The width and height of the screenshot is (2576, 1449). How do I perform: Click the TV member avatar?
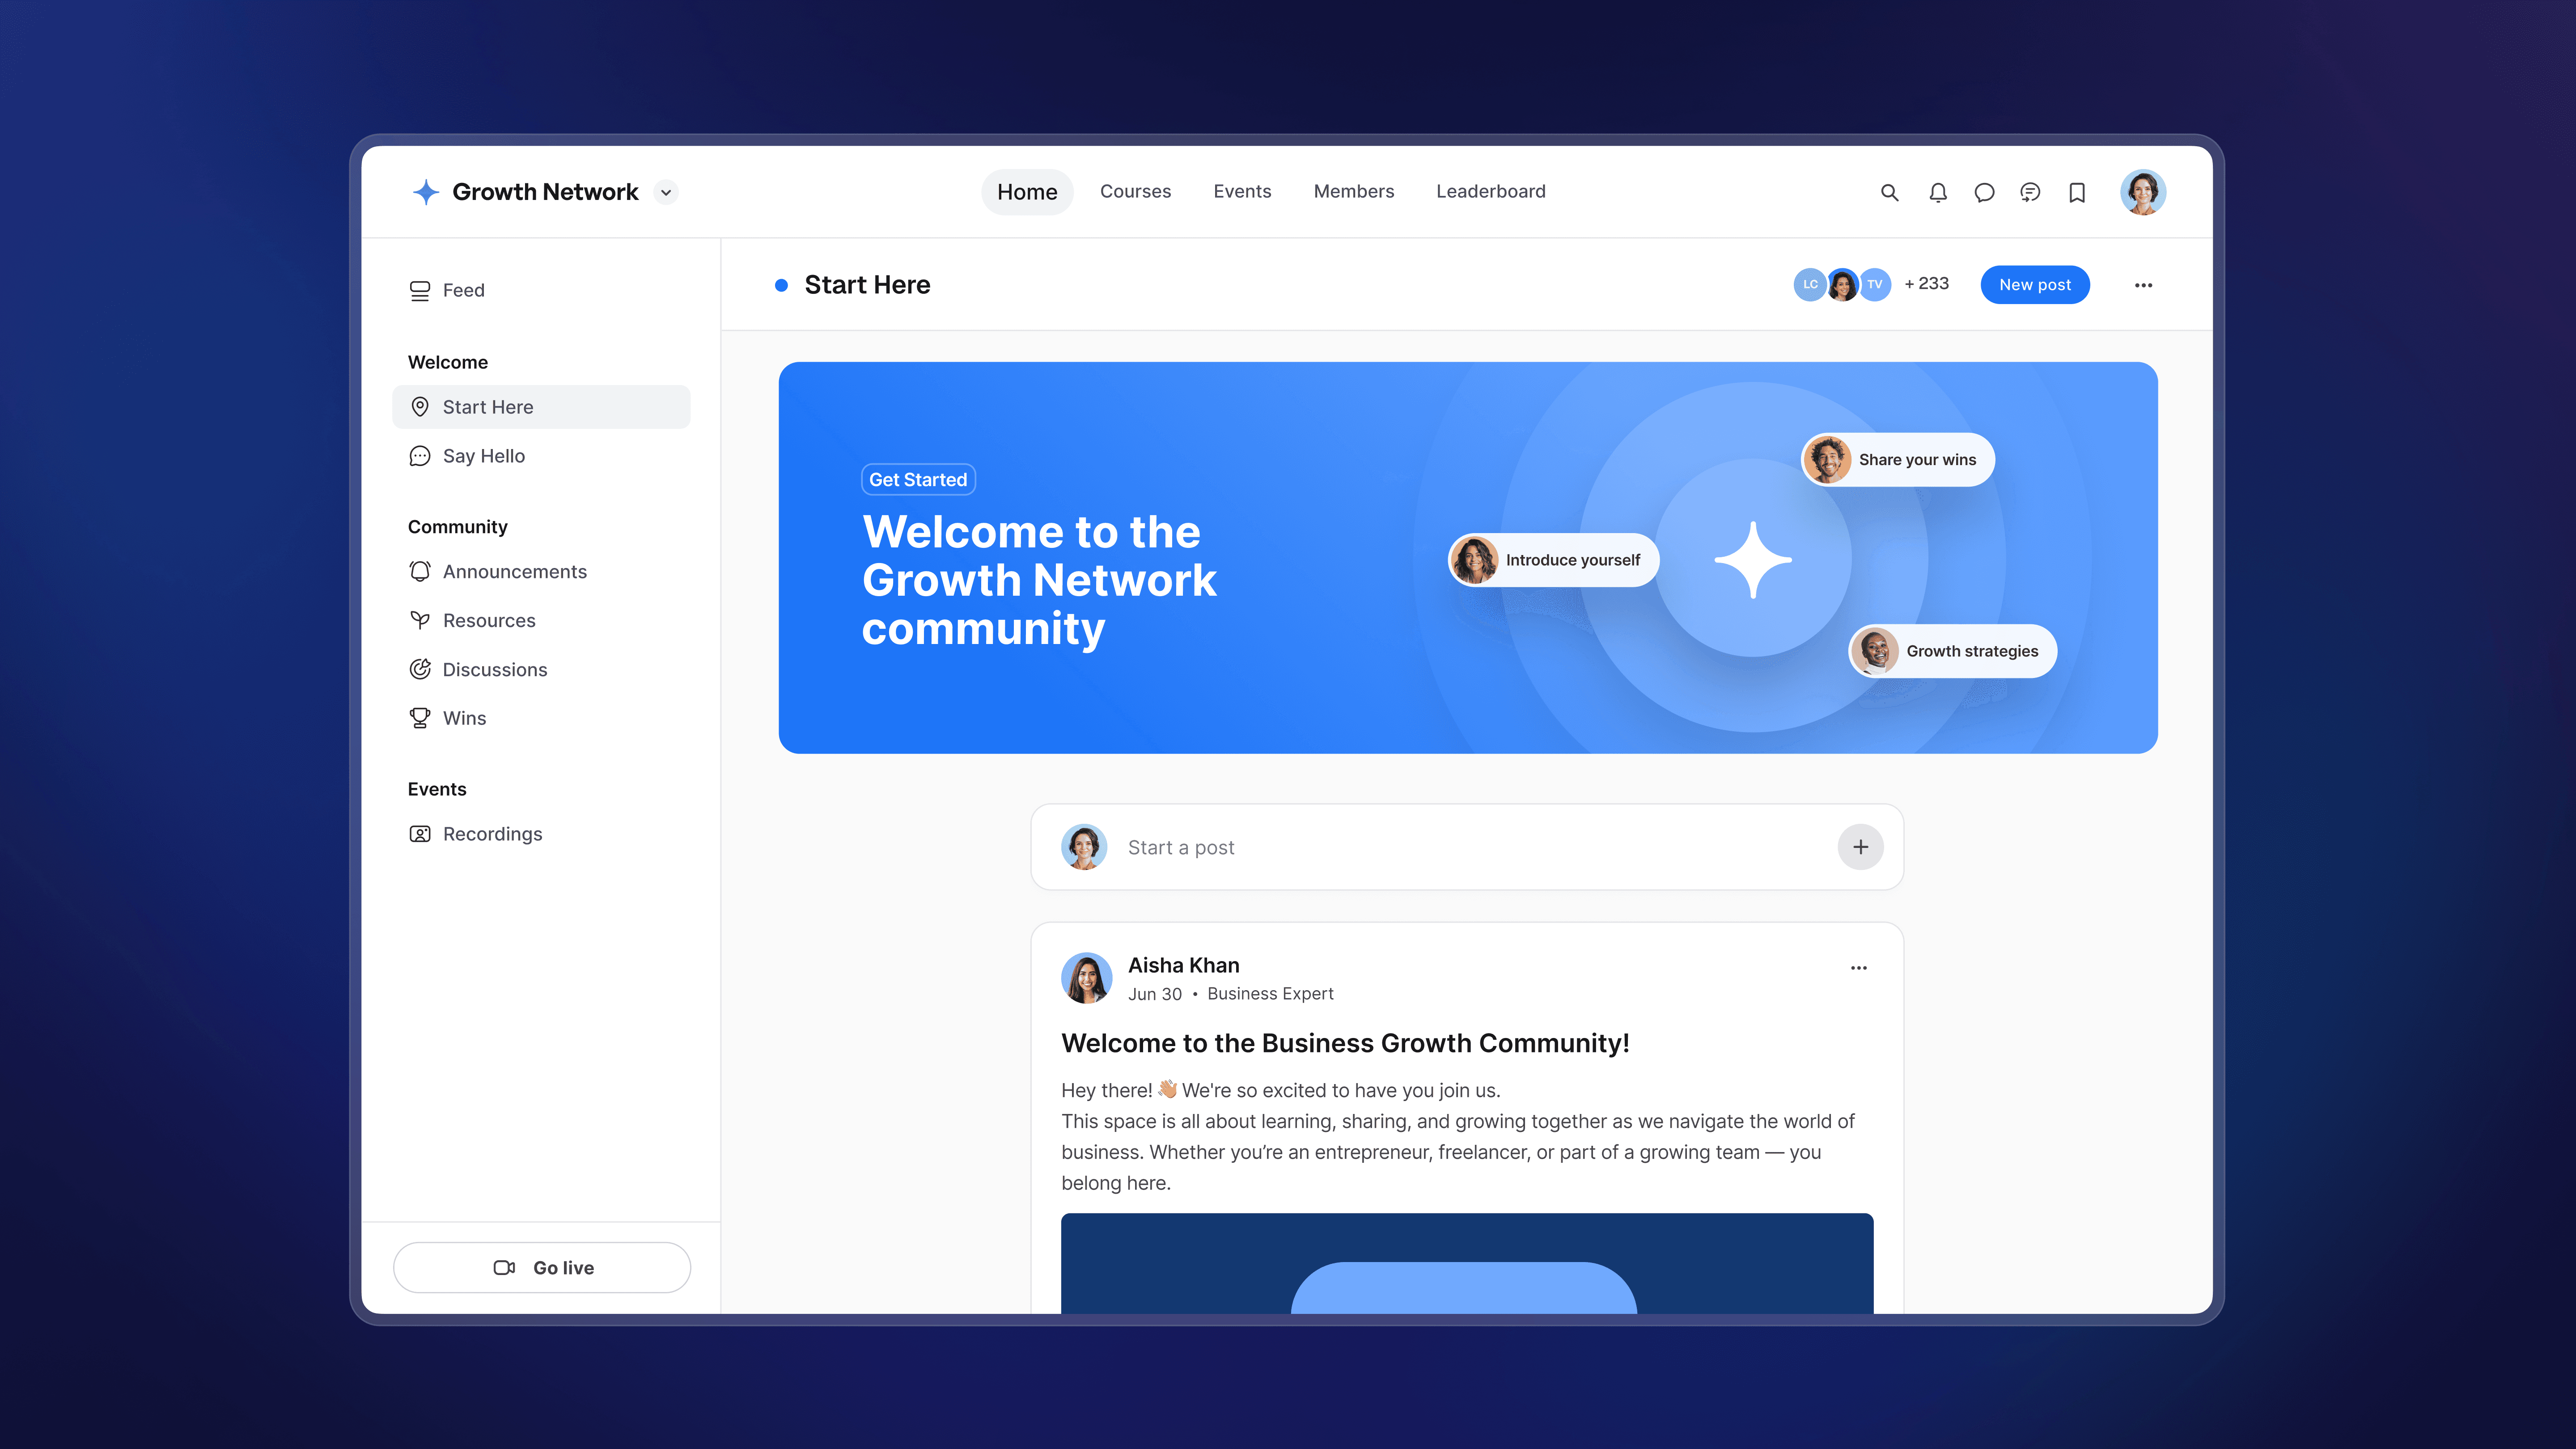coord(1875,284)
